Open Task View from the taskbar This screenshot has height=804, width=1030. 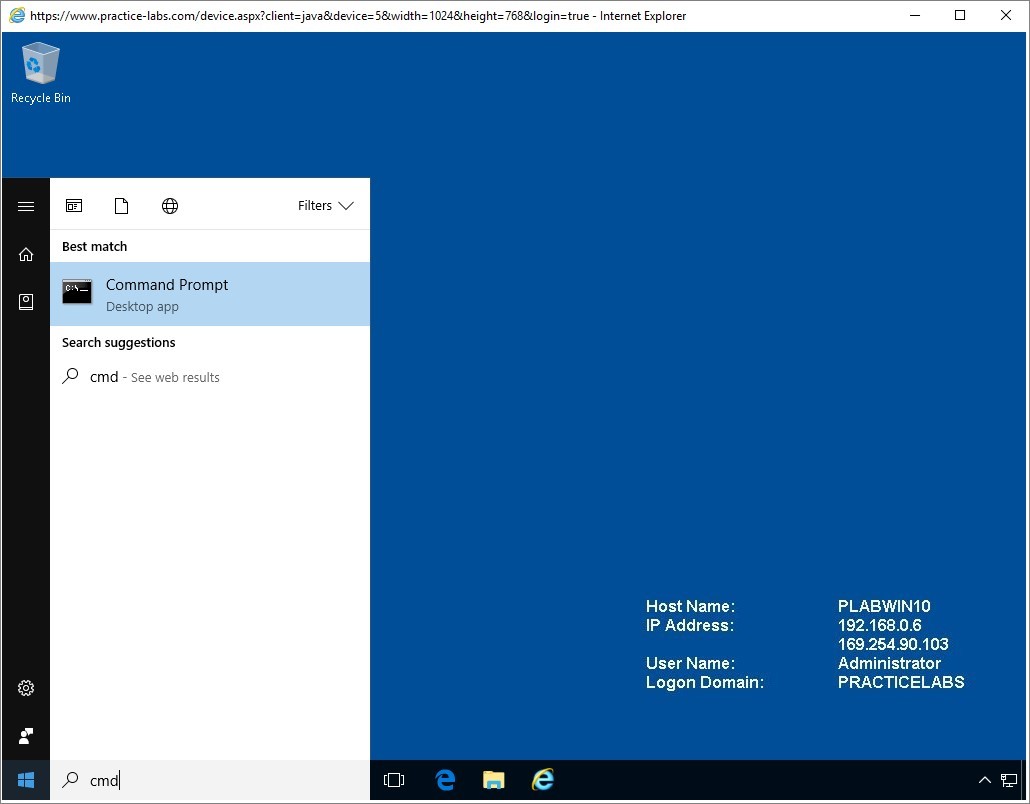(394, 780)
